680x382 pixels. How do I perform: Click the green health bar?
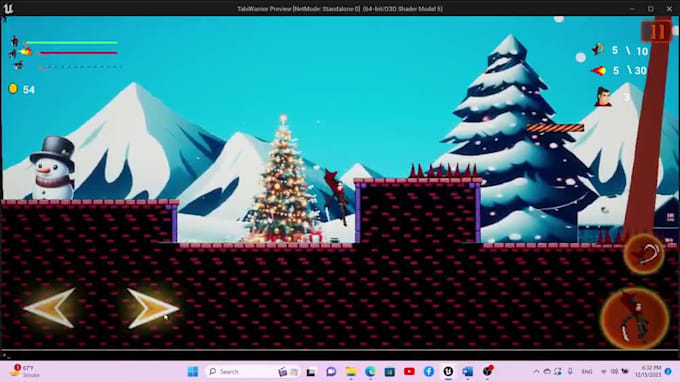click(x=71, y=42)
